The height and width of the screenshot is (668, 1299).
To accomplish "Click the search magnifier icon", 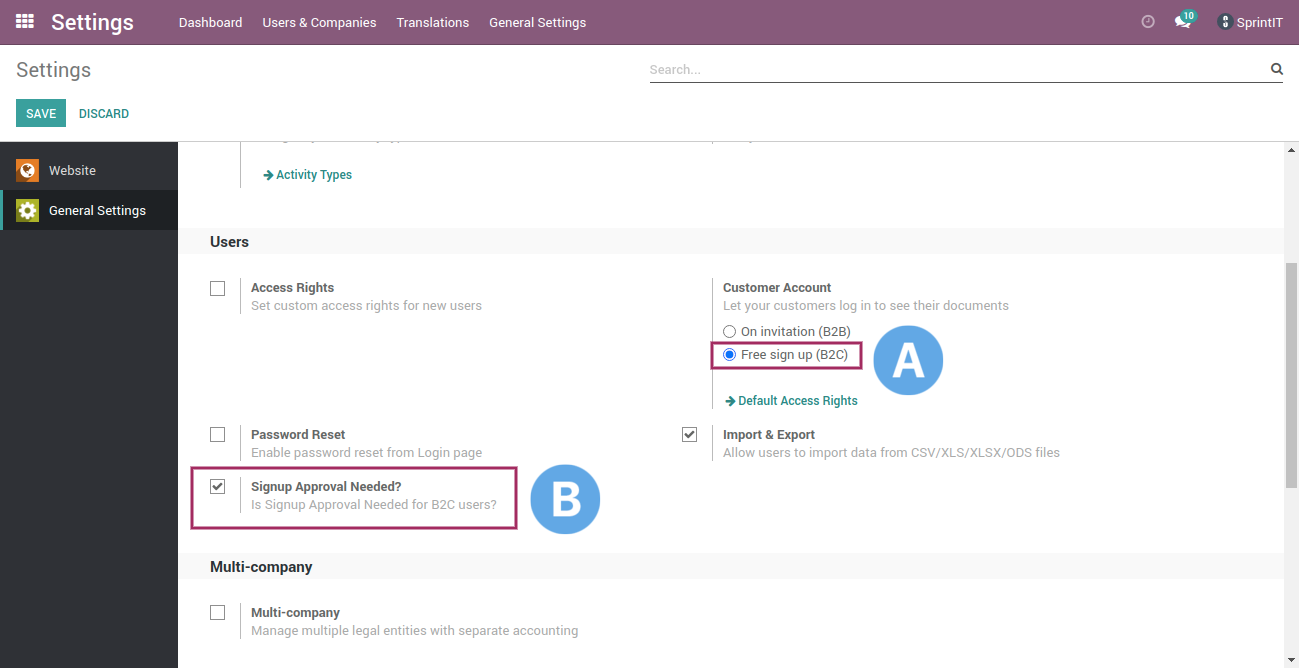I will [1276, 69].
